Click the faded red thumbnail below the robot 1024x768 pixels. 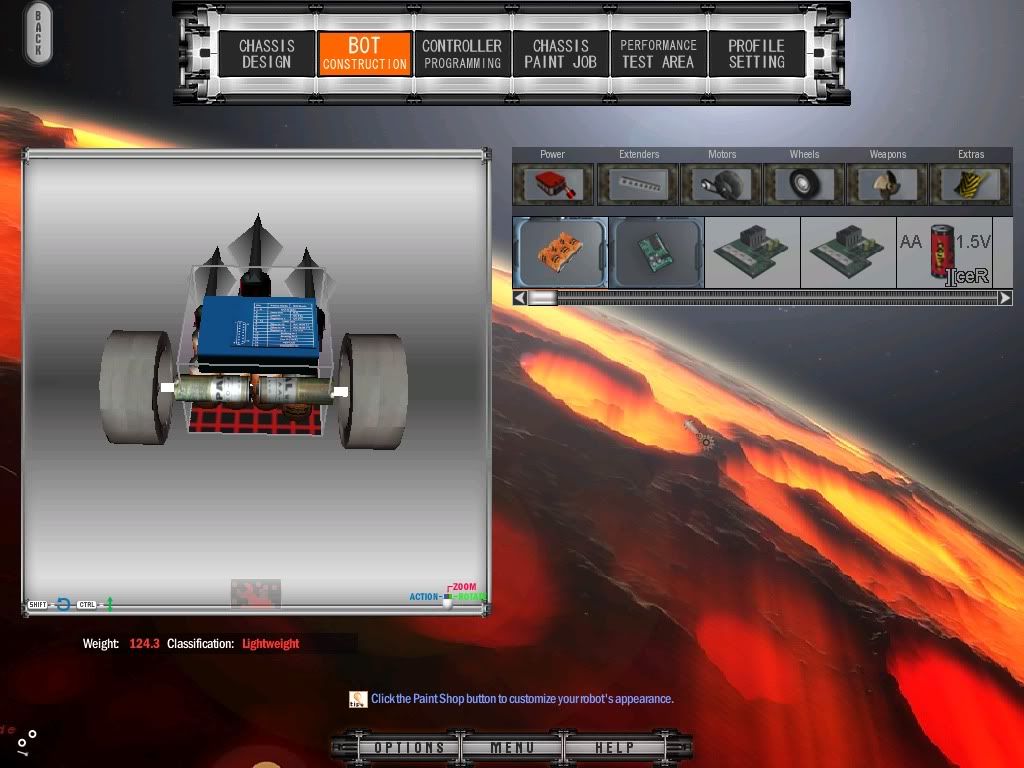(x=256, y=593)
